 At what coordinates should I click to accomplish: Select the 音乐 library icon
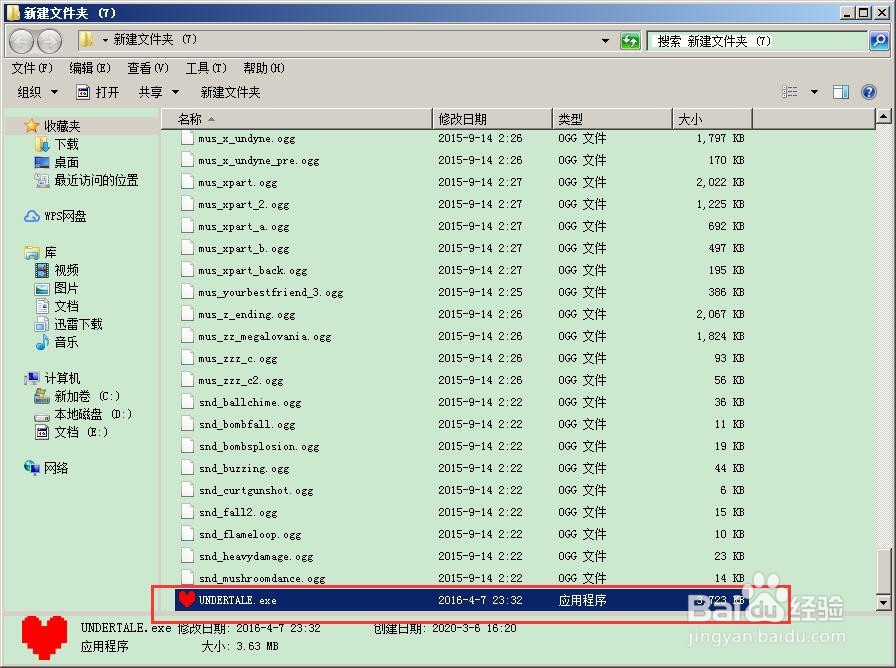42,342
